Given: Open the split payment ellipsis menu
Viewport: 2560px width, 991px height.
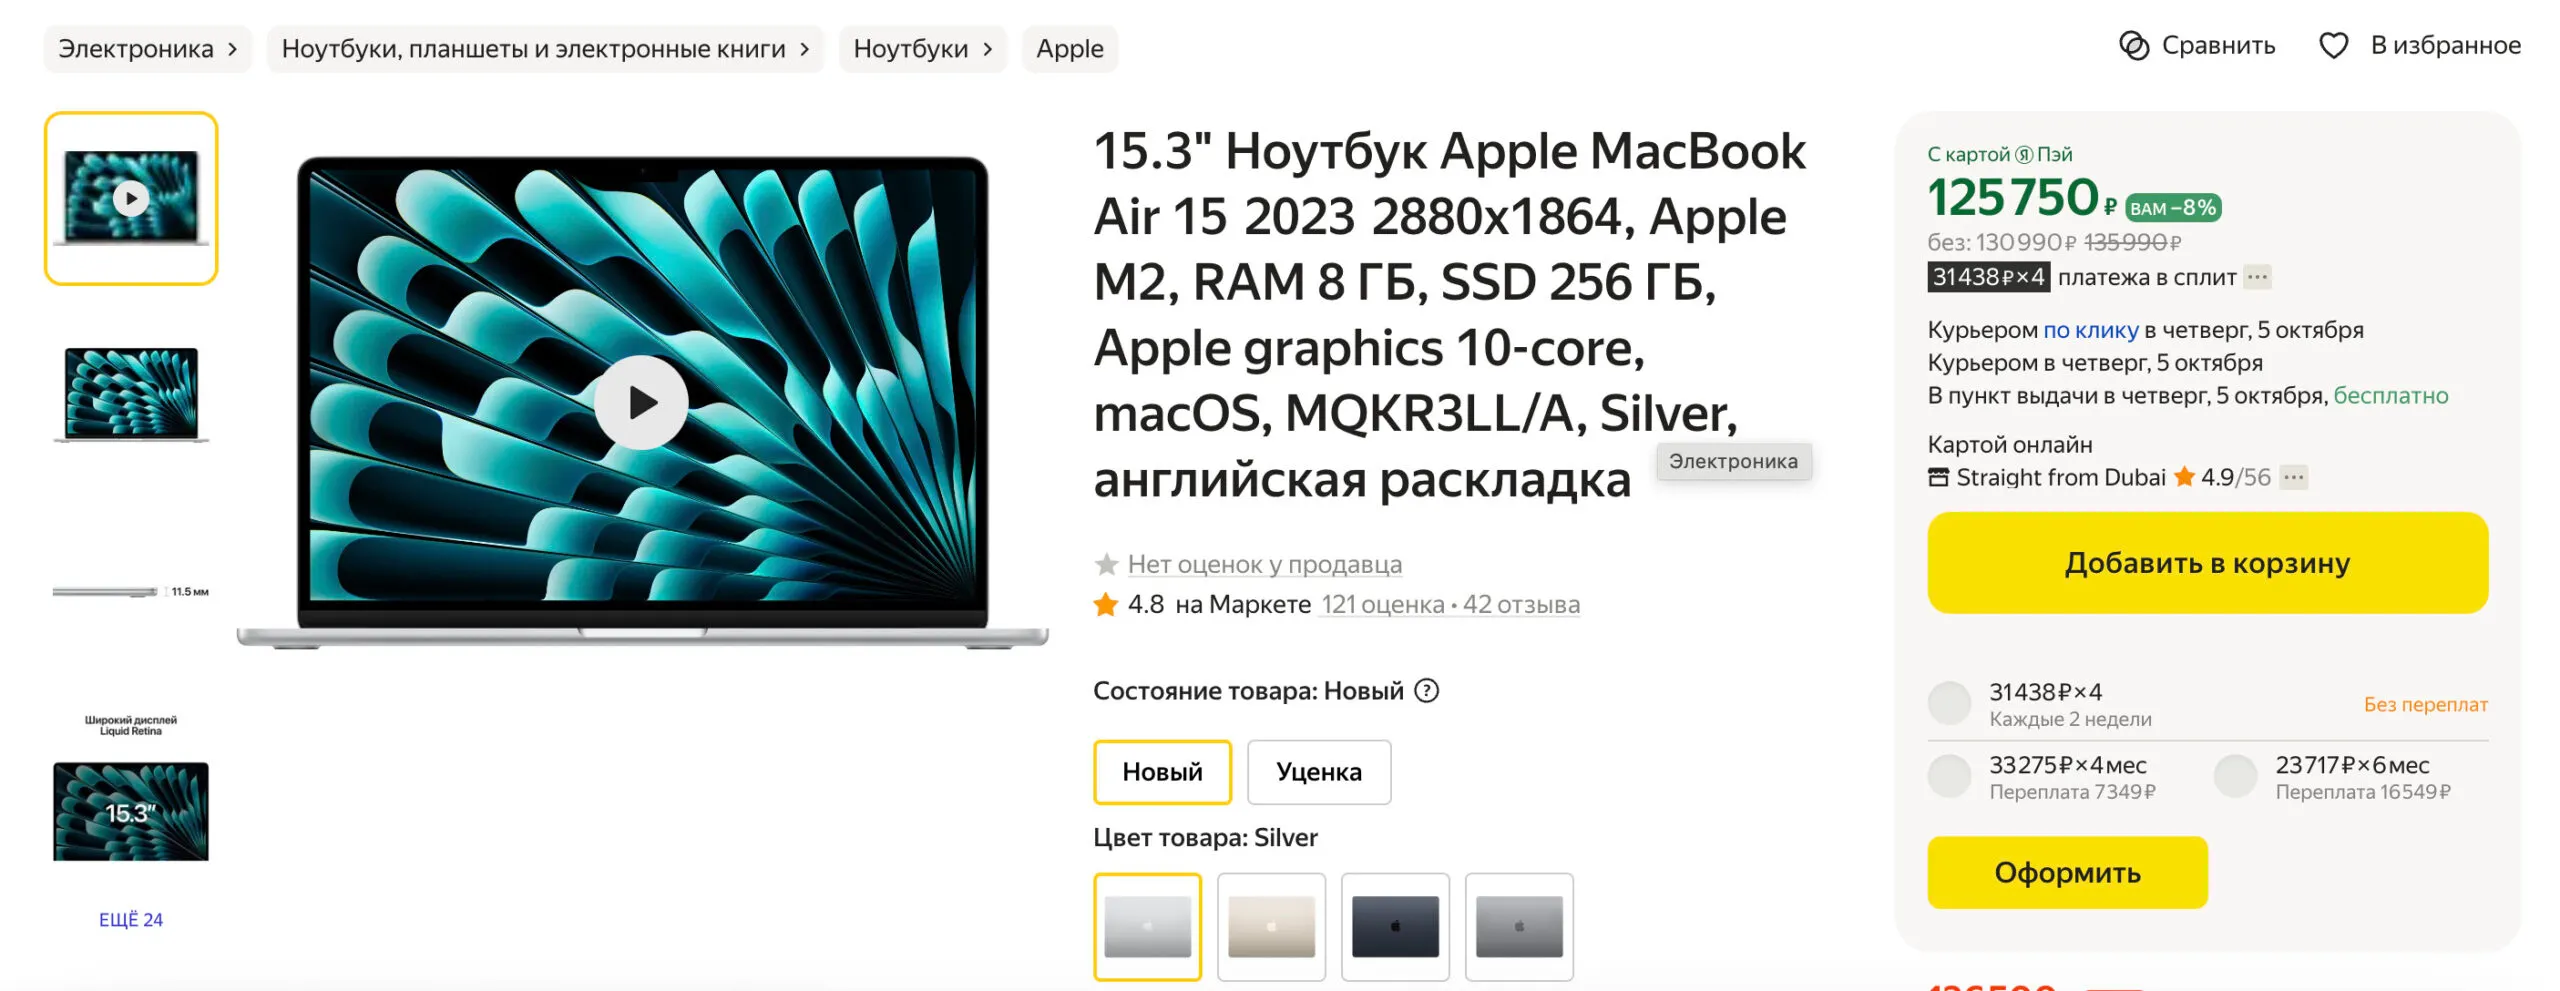Looking at the screenshot, I should pos(2257,277).
